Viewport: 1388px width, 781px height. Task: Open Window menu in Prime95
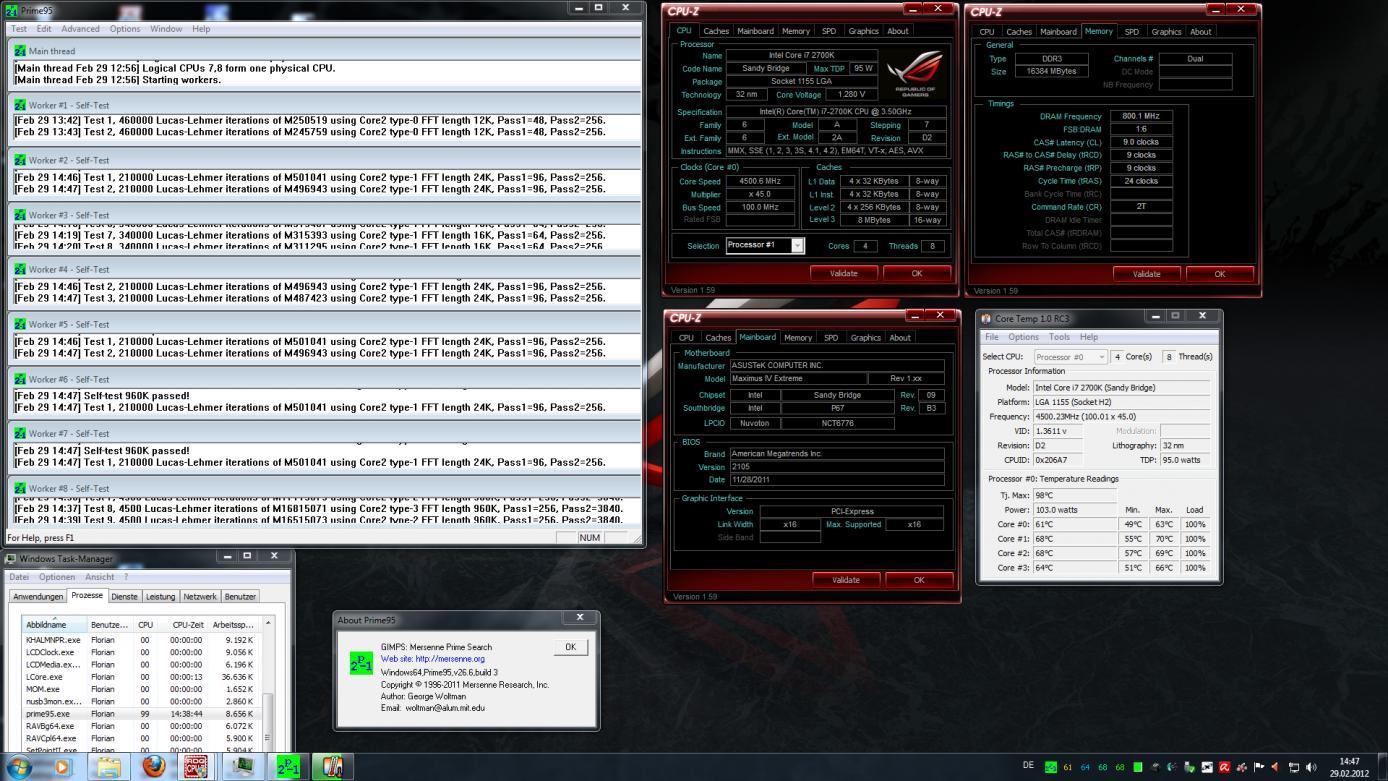click(x=166, y=29)
